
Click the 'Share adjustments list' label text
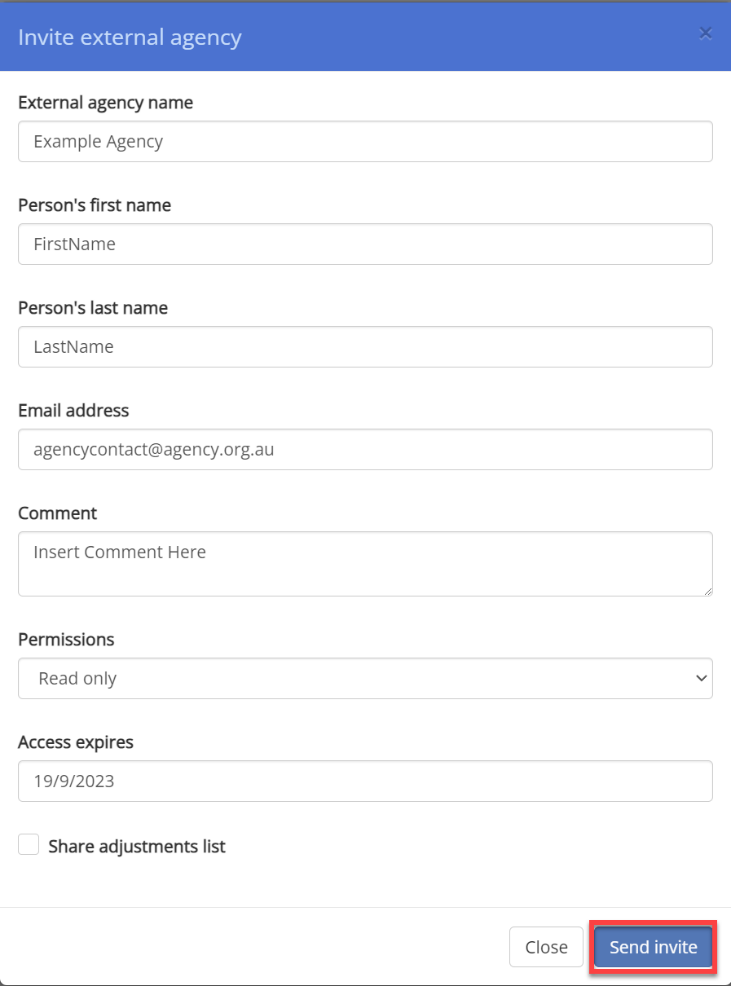coord(137,846)
